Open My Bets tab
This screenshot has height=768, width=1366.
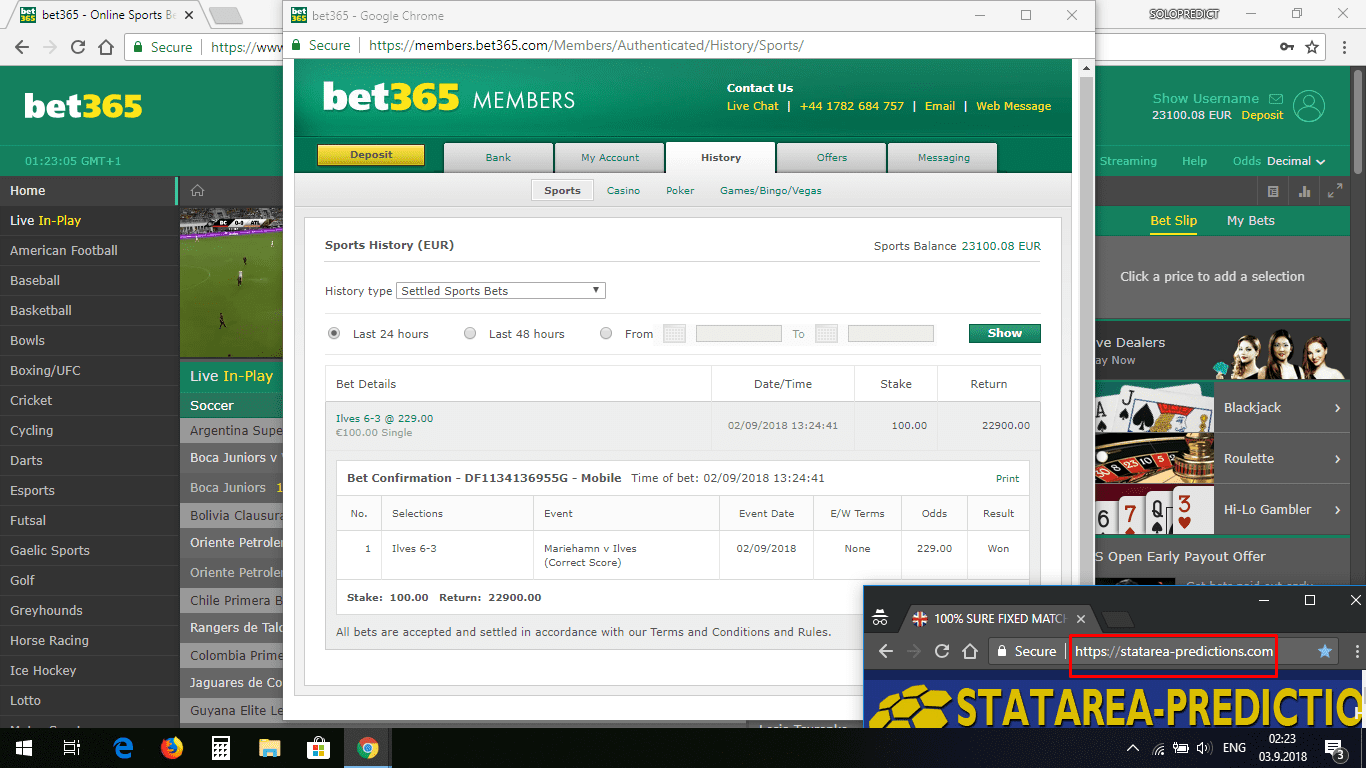pyautogui.click(x=1250, y=221)
